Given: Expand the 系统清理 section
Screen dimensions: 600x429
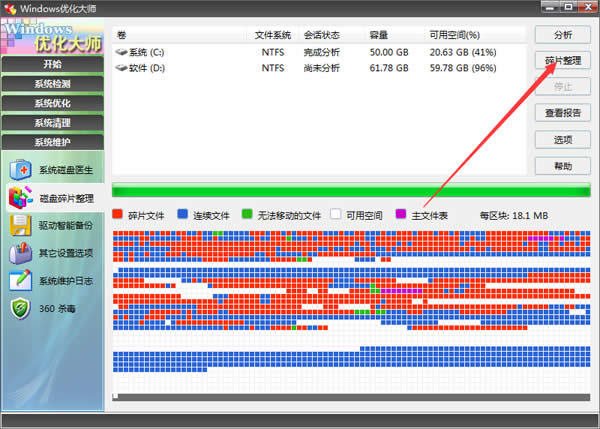Looking at the screenshot, I should 52,122.
